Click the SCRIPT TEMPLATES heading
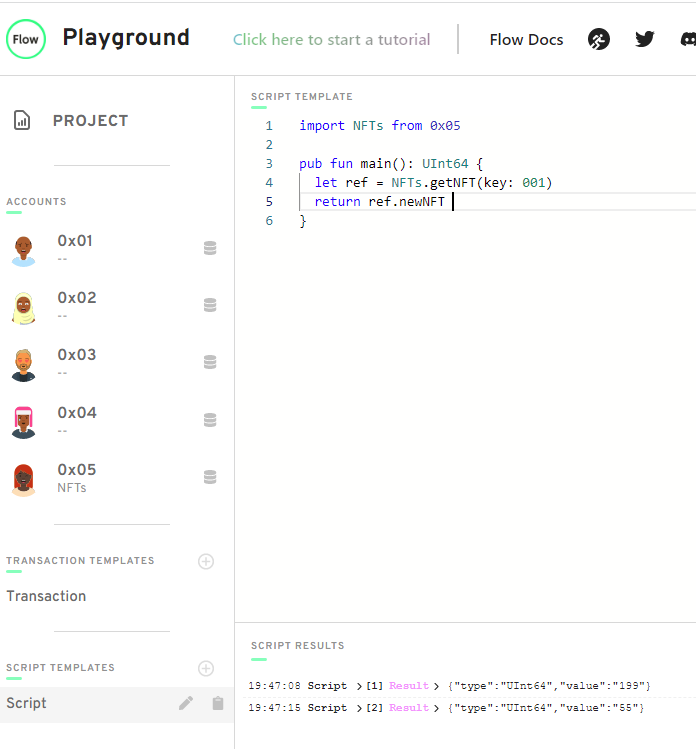The height and width of the screenshot is (749, 696). (x=60, y=668)
